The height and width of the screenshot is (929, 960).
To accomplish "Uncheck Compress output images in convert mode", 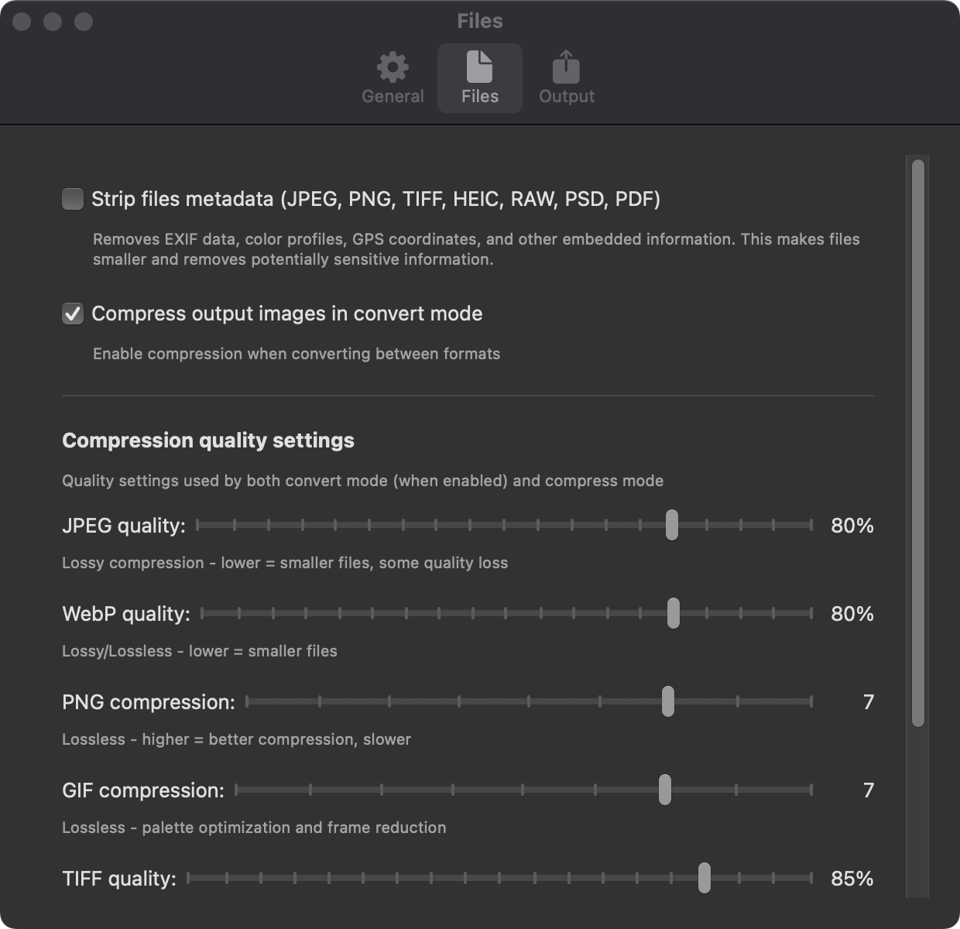I will pyautogui.click(x=73, y=314).
